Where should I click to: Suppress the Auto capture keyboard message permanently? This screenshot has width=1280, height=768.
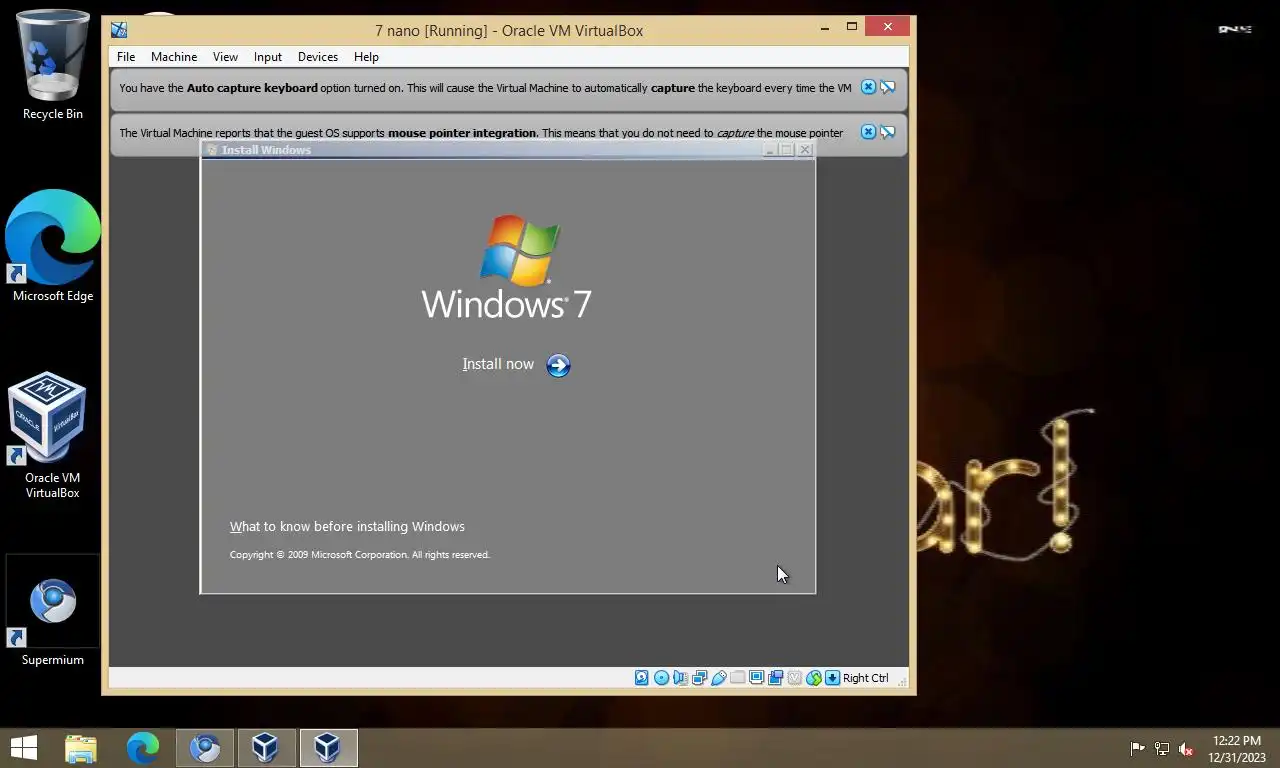887,87
